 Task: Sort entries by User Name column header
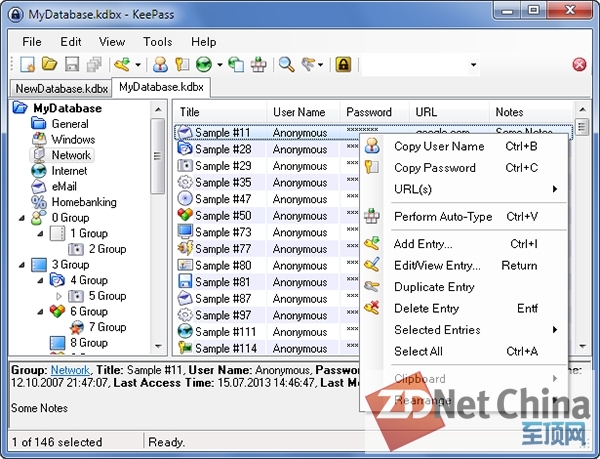[303, 112]
